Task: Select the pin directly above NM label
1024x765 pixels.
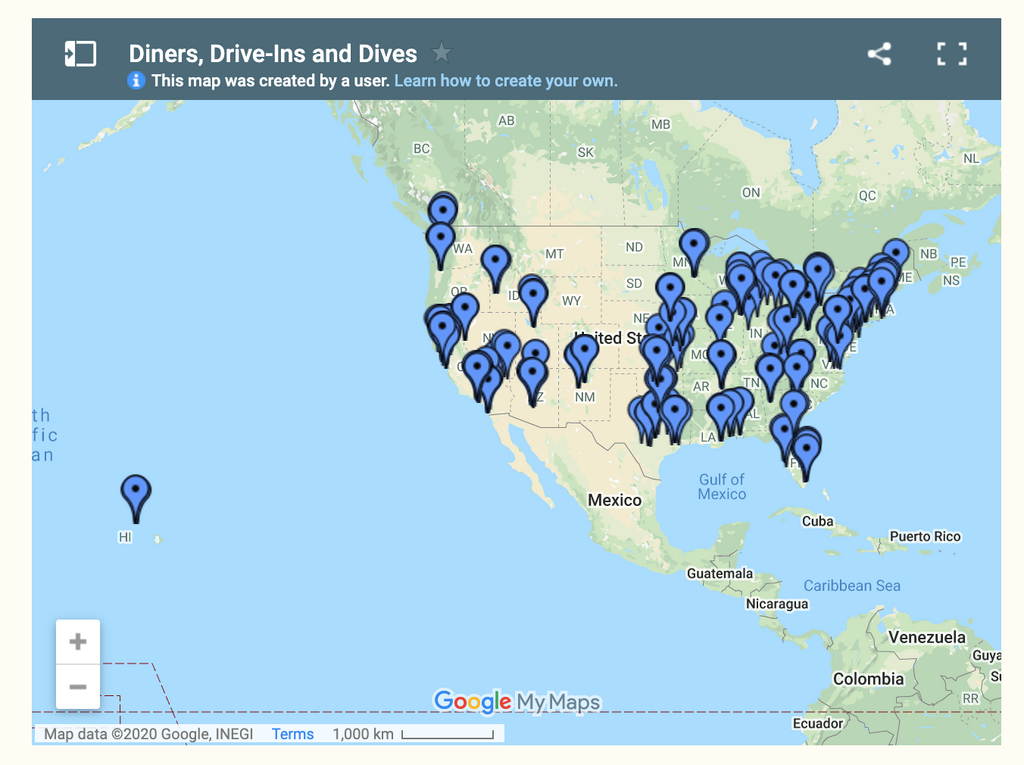Action: 584,356
